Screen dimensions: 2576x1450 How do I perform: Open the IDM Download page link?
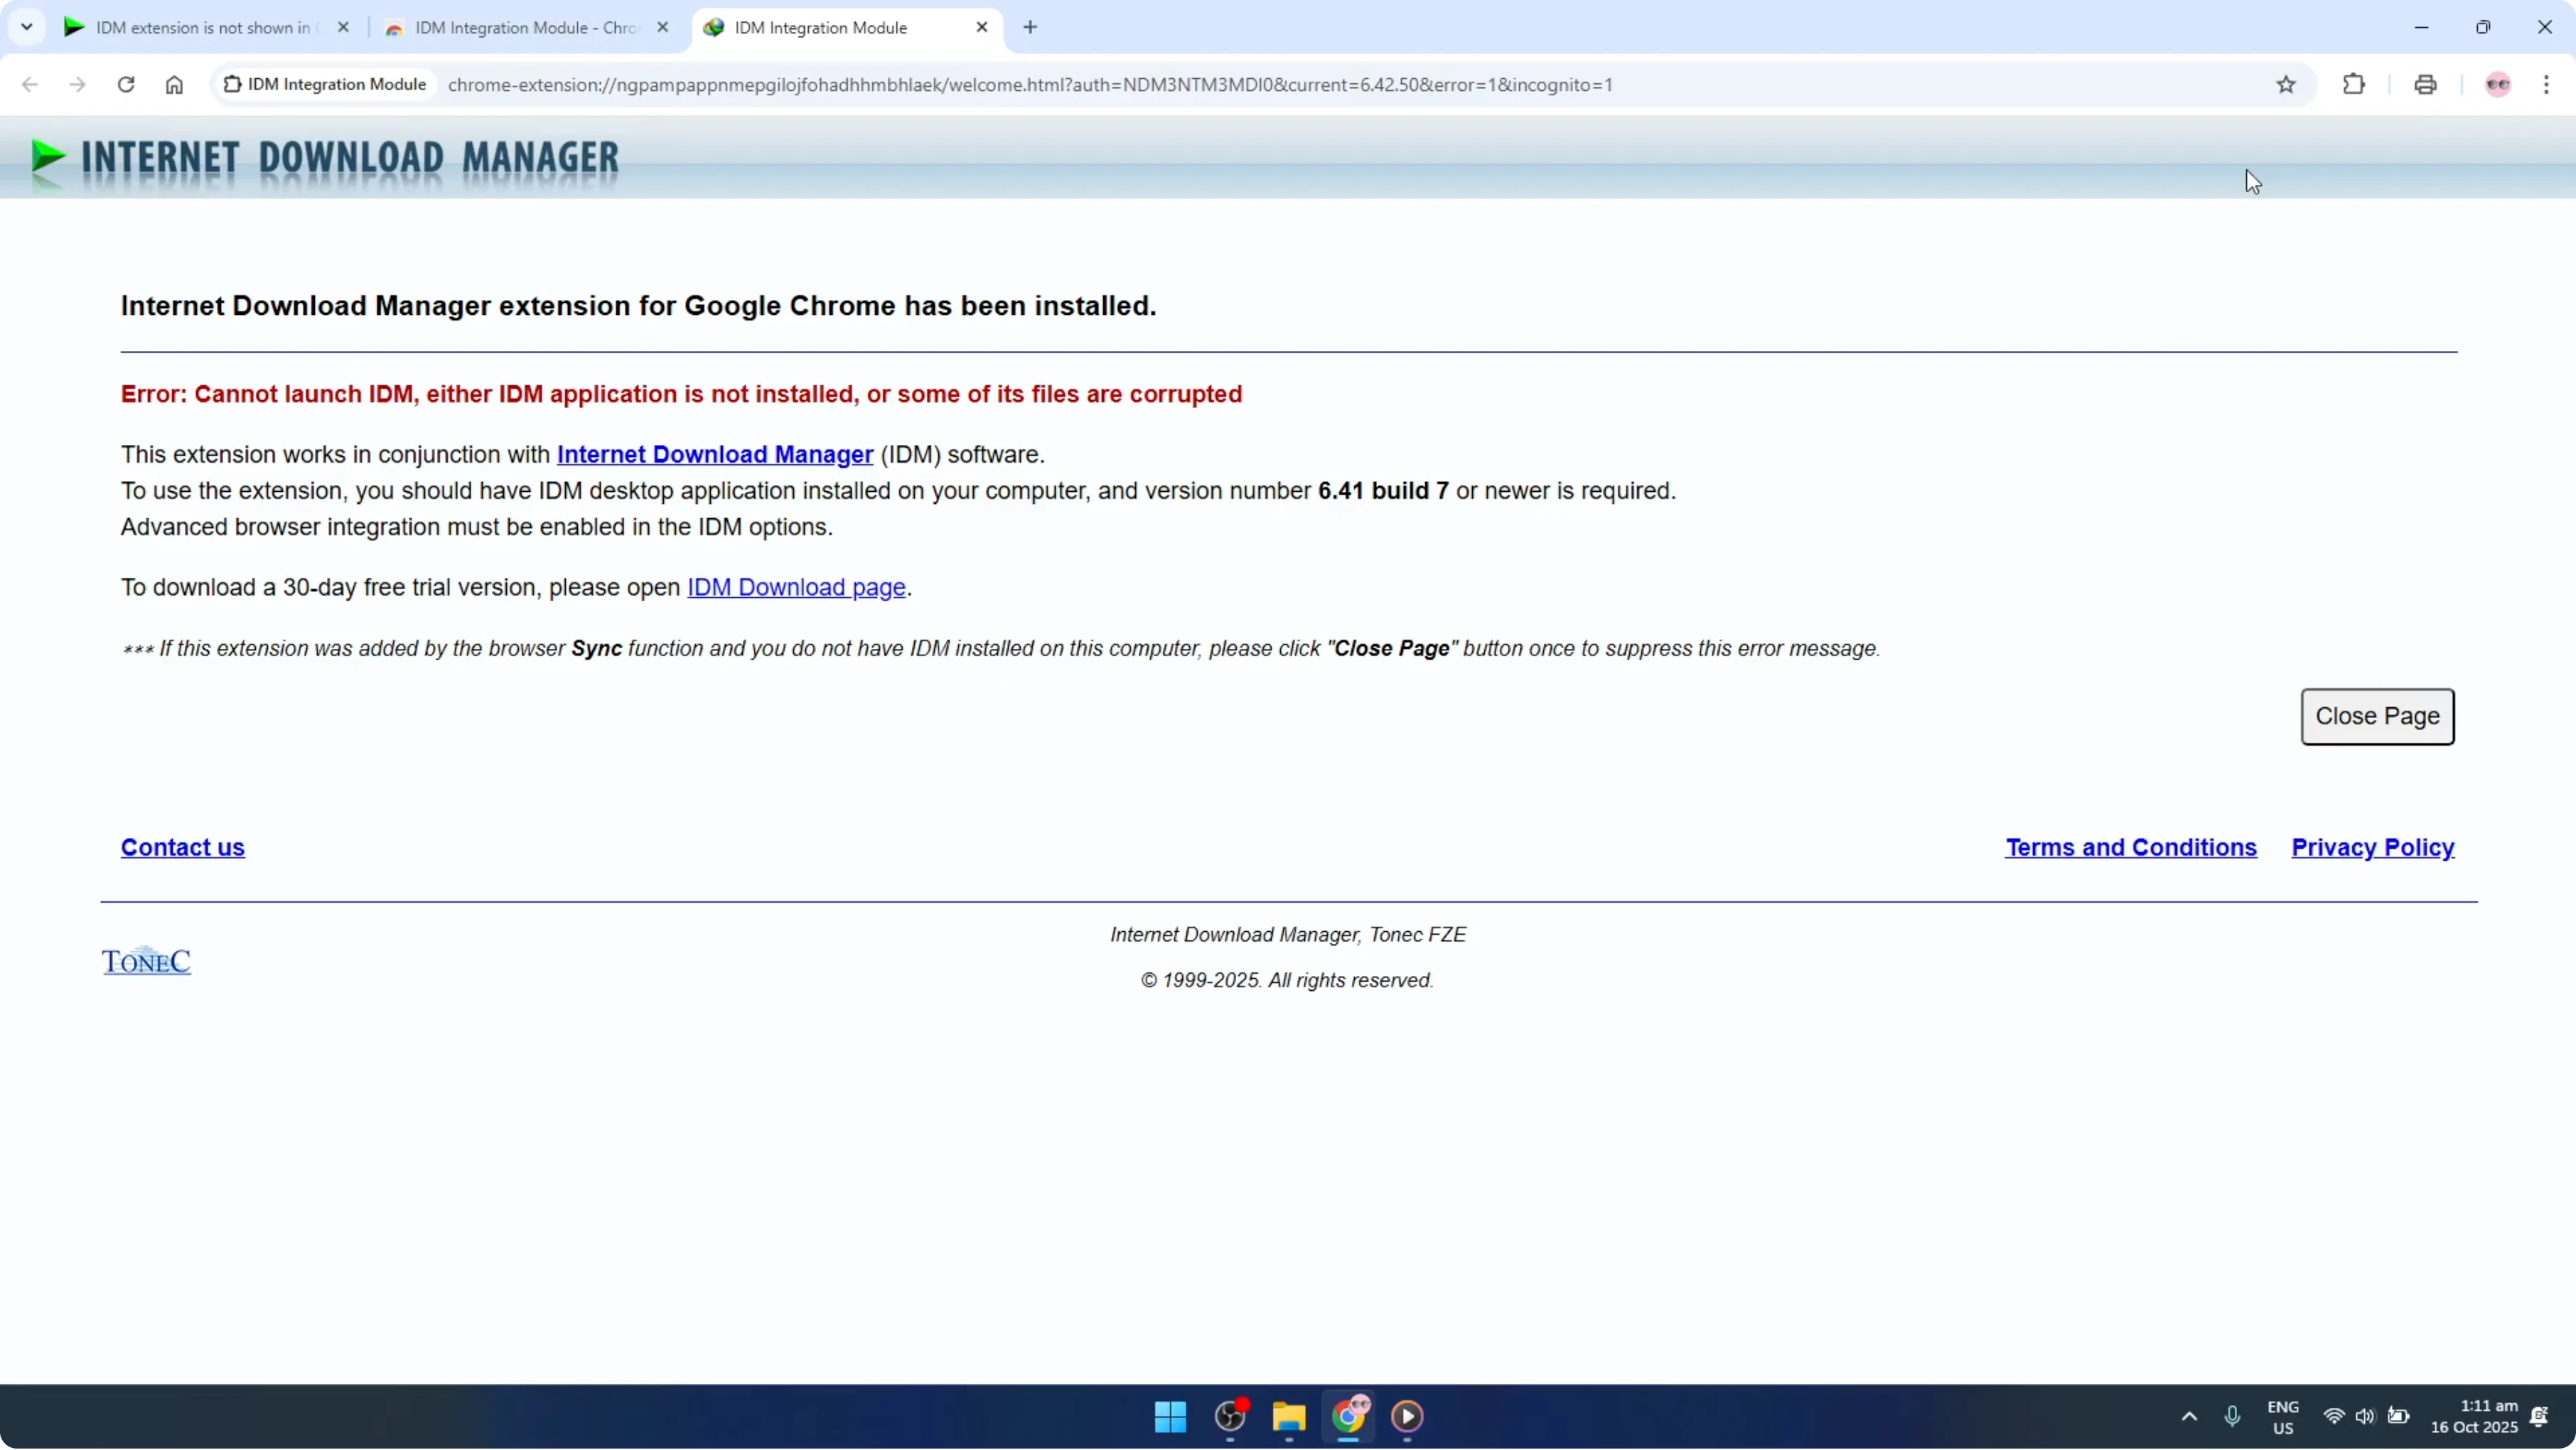point(795,587)
